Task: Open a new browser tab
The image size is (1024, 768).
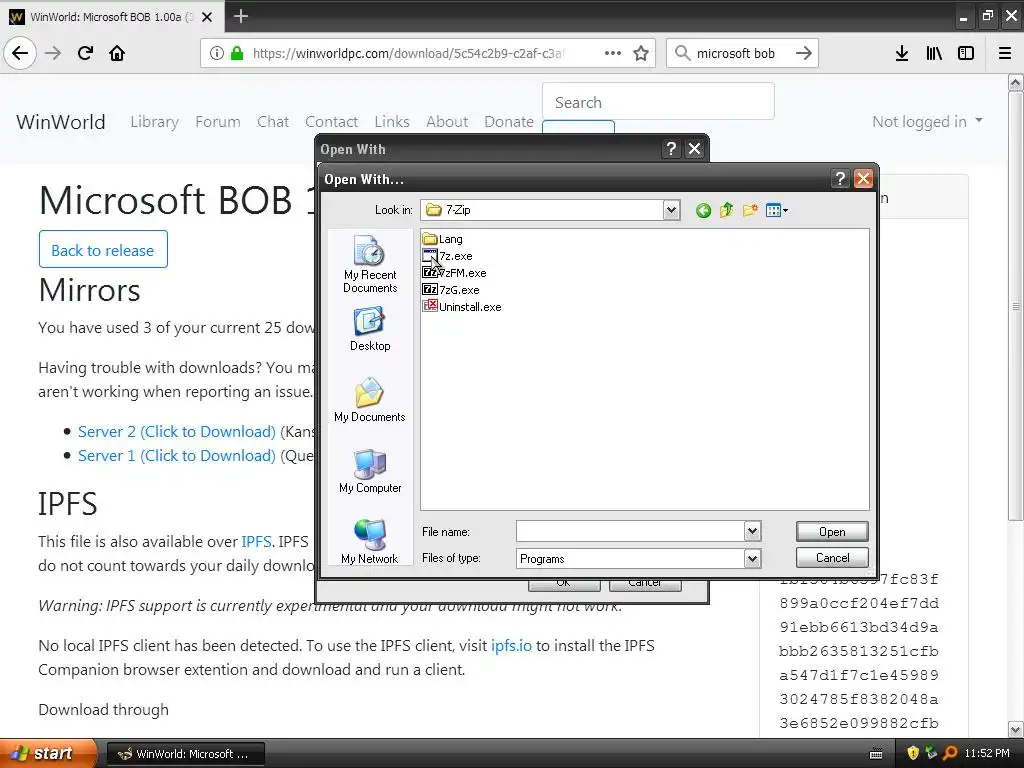Action: click(x=240, y=16)
